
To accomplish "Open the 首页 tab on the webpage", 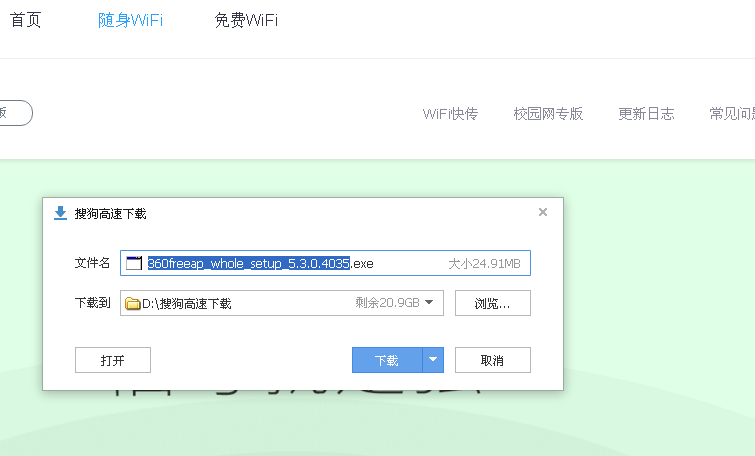I will 25,20.
